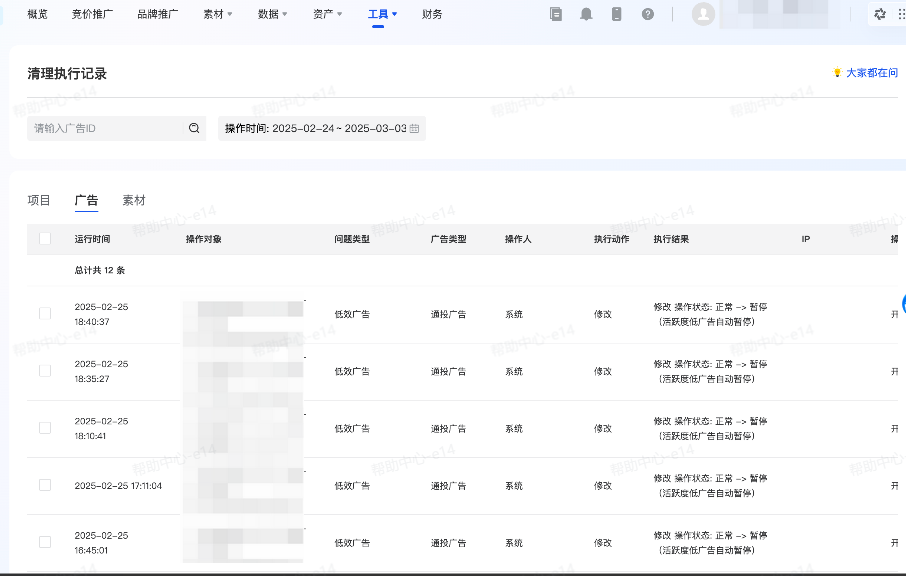Switch to the 项目 tab

(39, 200)
